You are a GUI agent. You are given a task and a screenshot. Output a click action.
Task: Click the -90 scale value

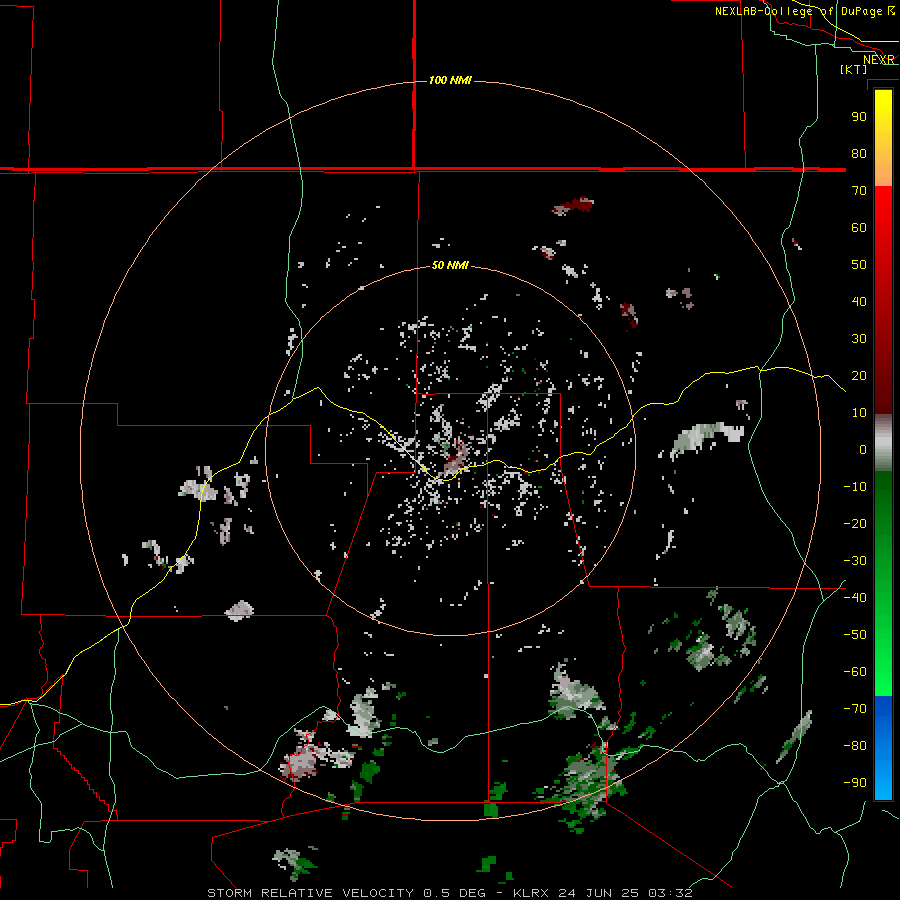pos(855,783)
